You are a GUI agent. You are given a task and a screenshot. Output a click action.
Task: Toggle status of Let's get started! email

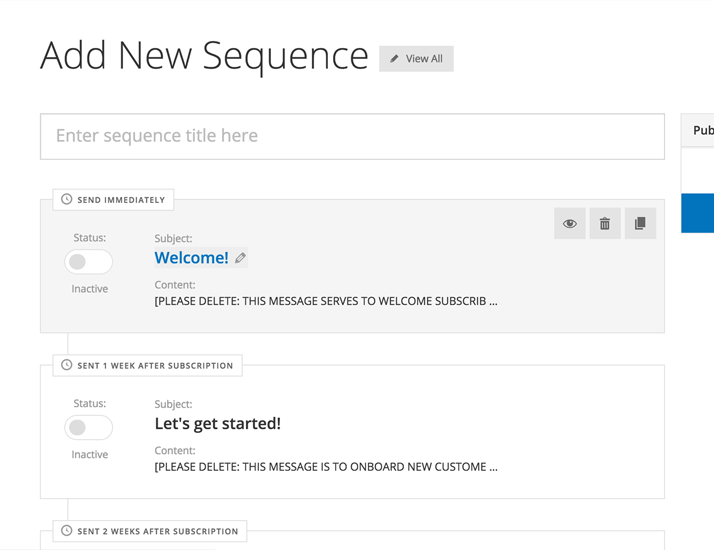click(x=88, y=428)
